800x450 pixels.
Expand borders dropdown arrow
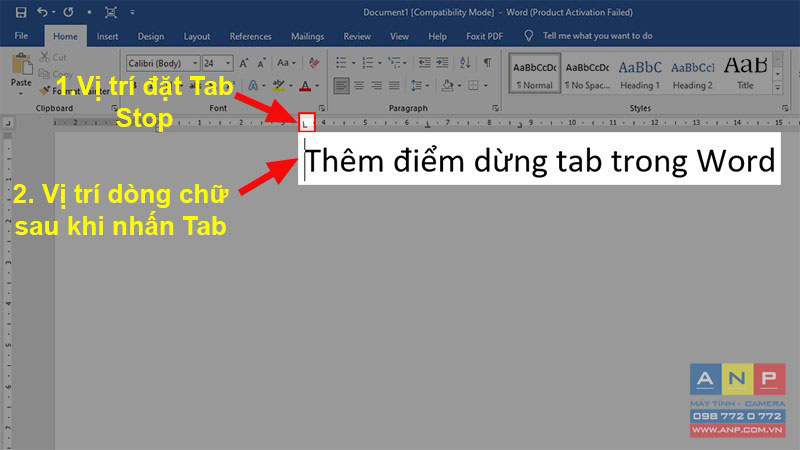[486, 86]
